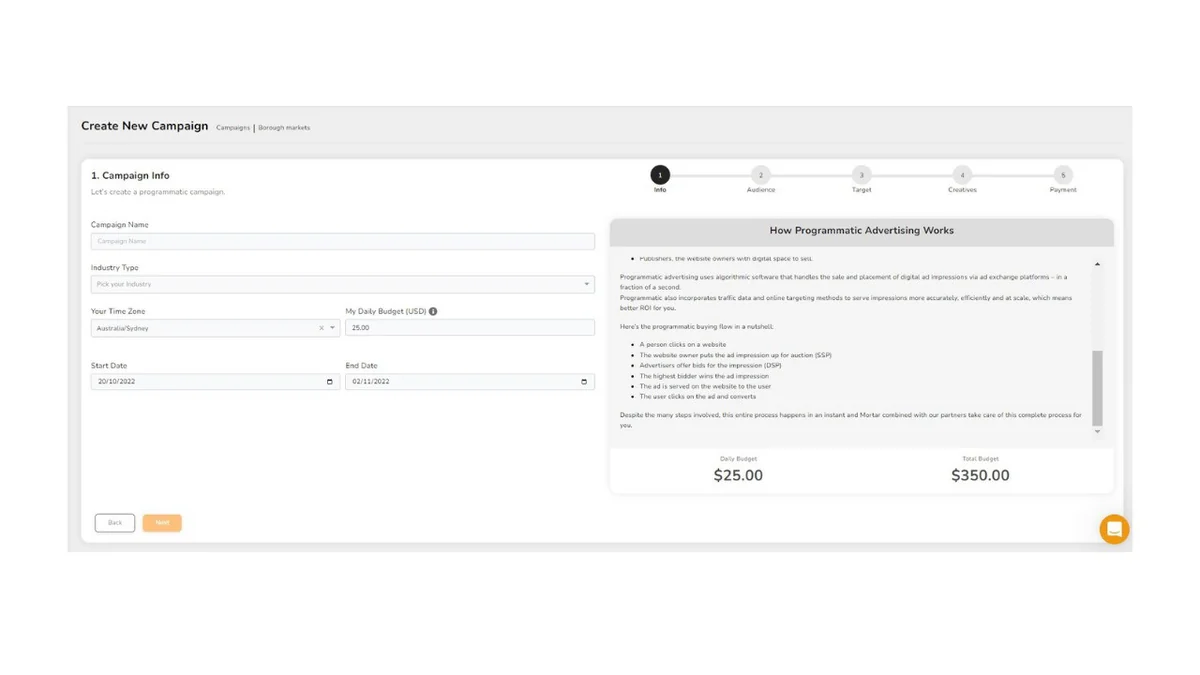Viewport: 1200px width, 675px height.
Task: Click the My Daily Budget input field
Action: (x=470, y=328)
